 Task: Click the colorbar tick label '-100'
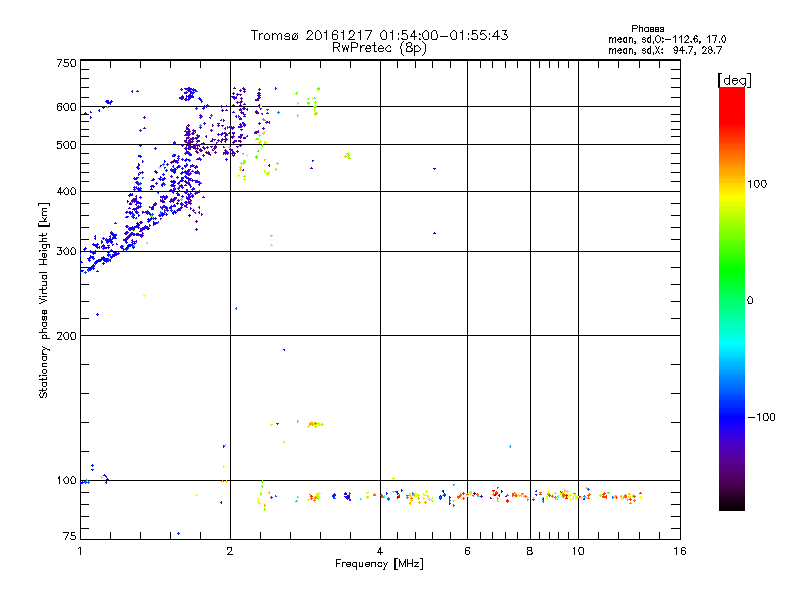coord(761,417)
